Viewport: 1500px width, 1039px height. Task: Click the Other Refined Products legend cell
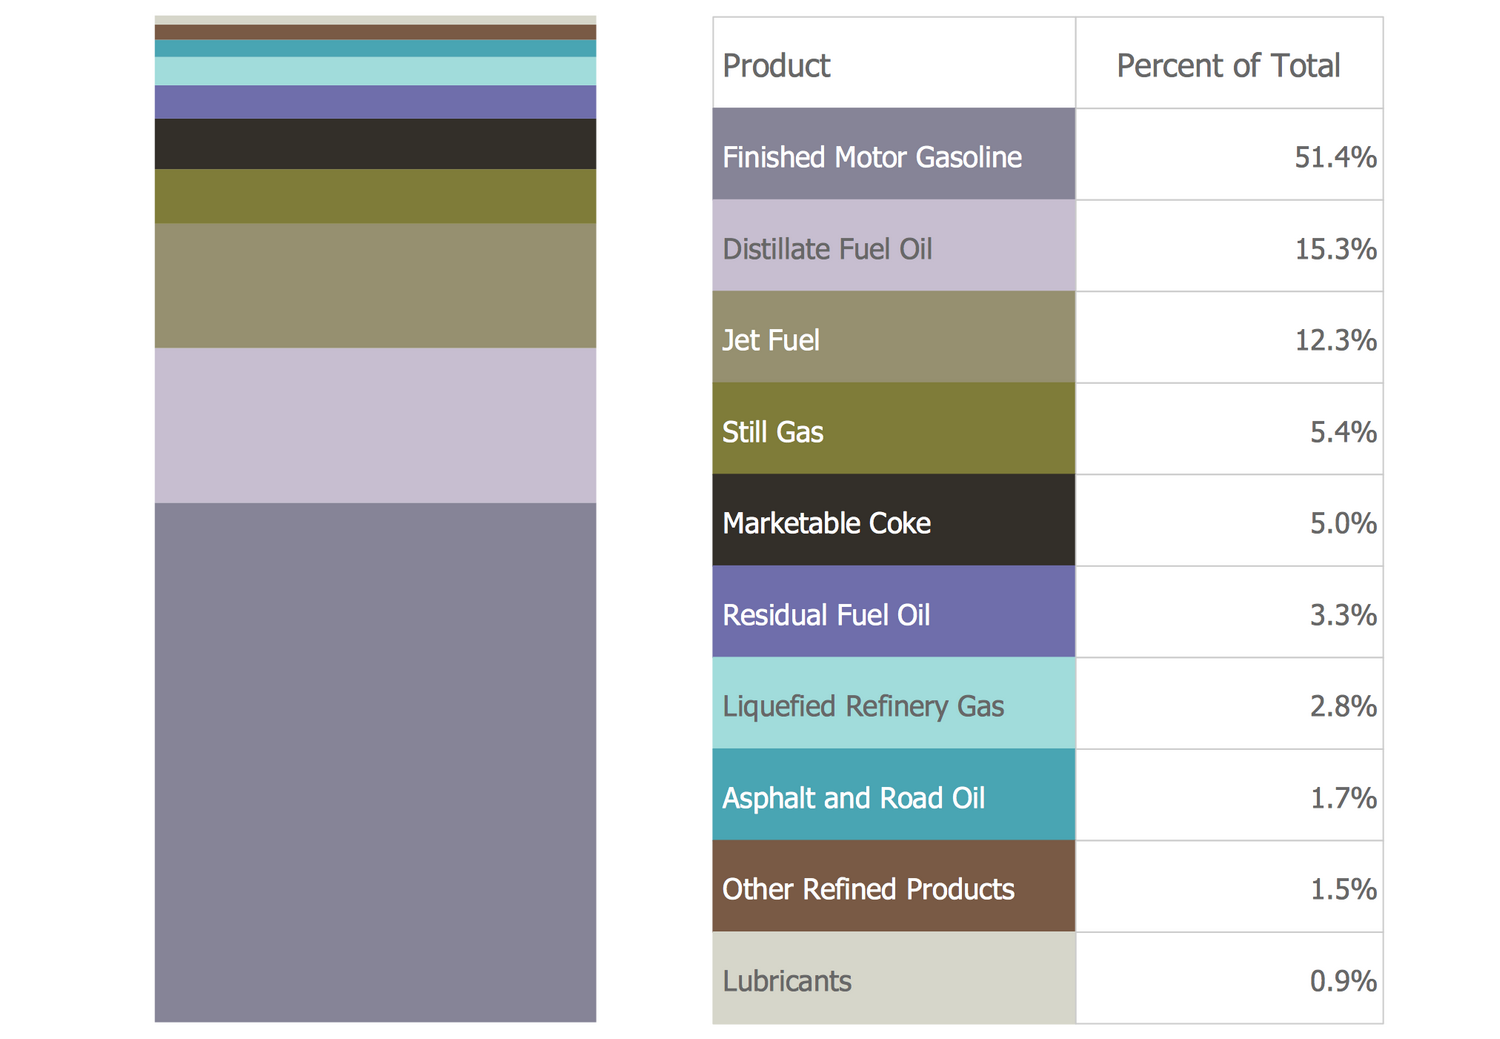(x=893, y=887)
